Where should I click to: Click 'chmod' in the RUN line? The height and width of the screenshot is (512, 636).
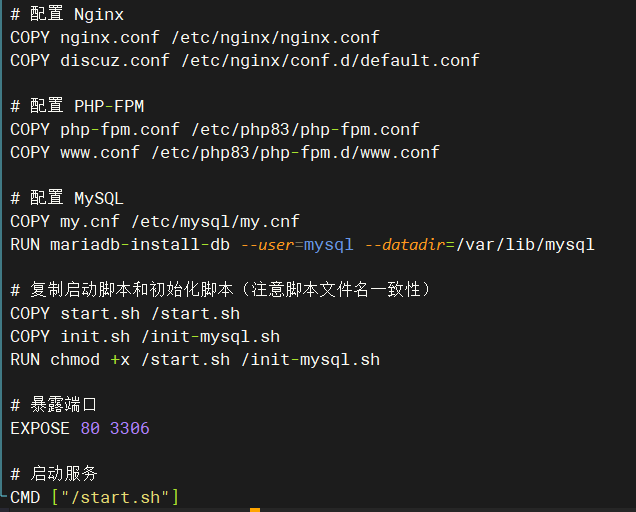75,360
